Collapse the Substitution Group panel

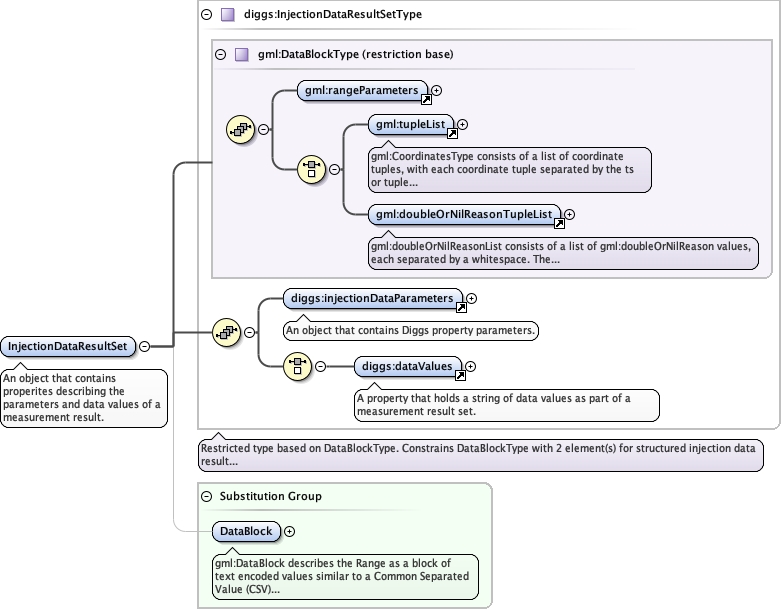(x=207, y=496)
